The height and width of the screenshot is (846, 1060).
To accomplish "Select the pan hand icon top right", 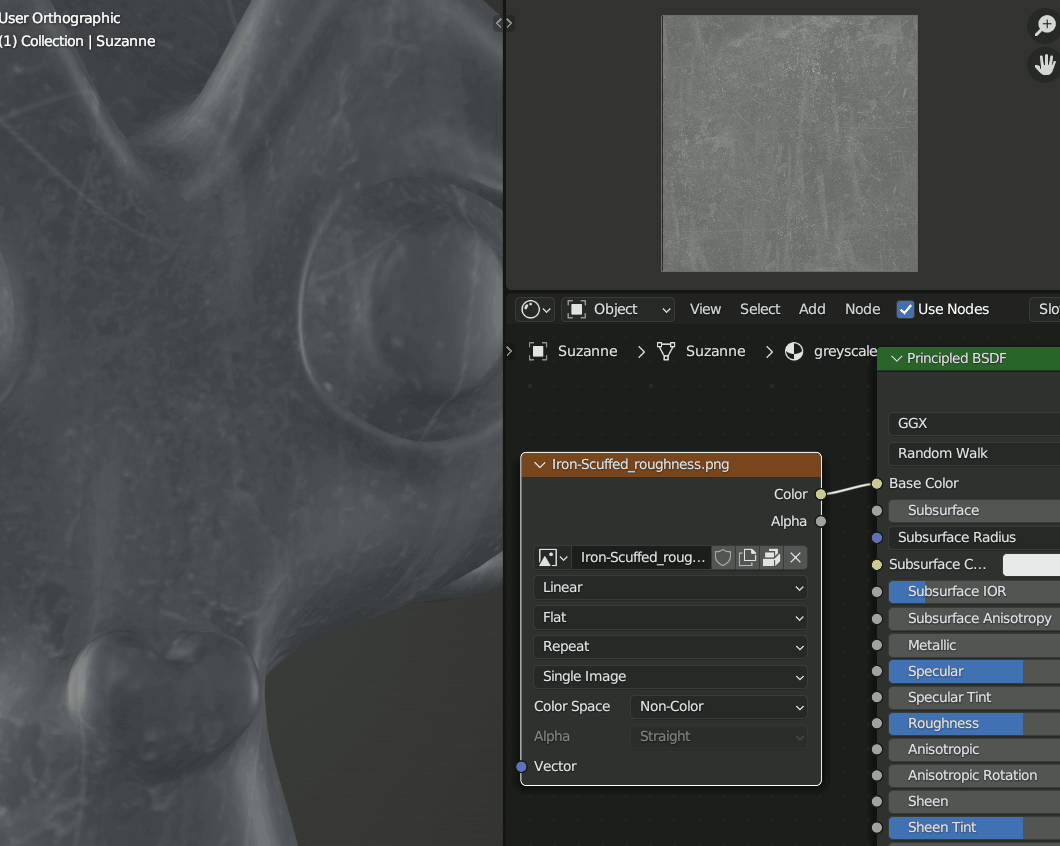I will pyautogui.click(x=1043, y=65).
